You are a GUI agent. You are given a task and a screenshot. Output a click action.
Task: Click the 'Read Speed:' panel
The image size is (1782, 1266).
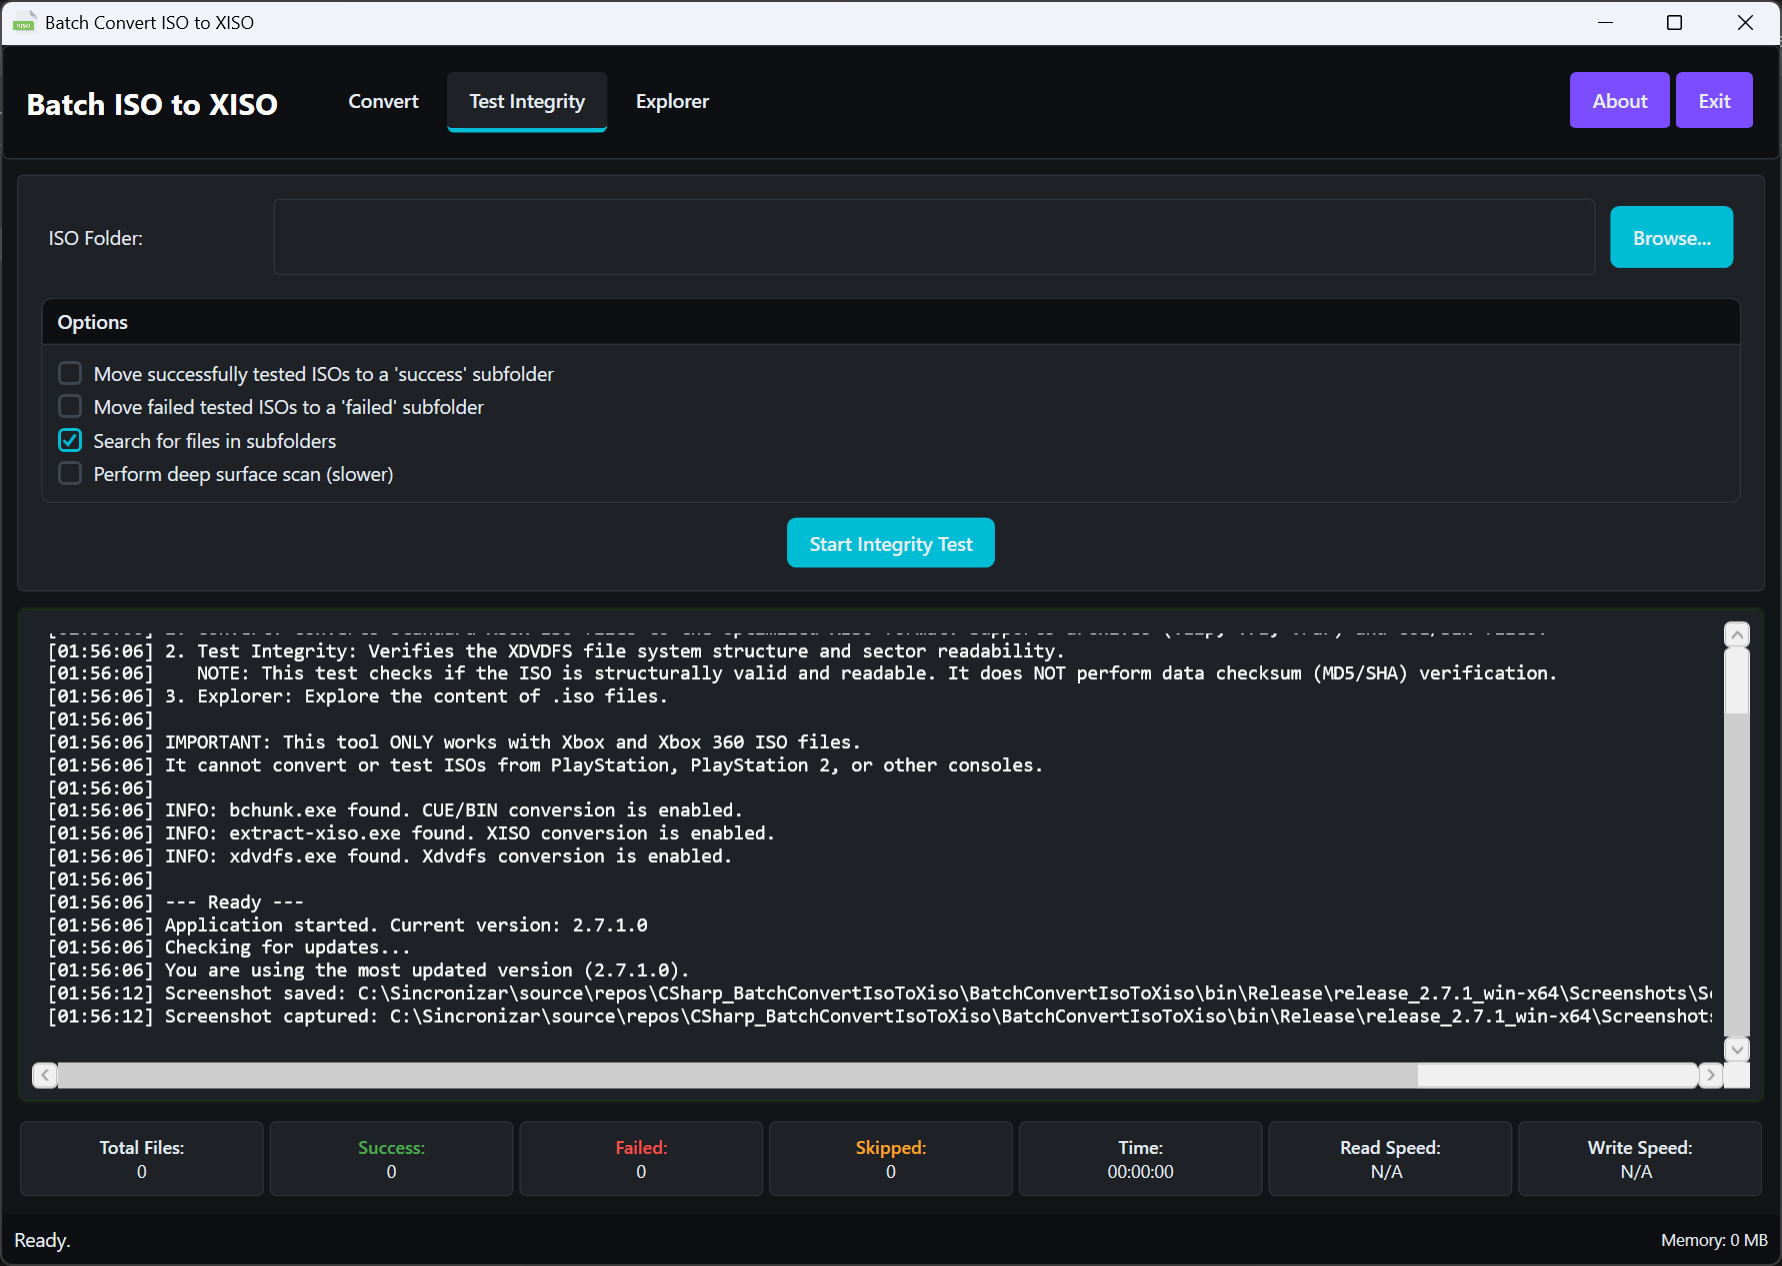pos(1390,1159)
